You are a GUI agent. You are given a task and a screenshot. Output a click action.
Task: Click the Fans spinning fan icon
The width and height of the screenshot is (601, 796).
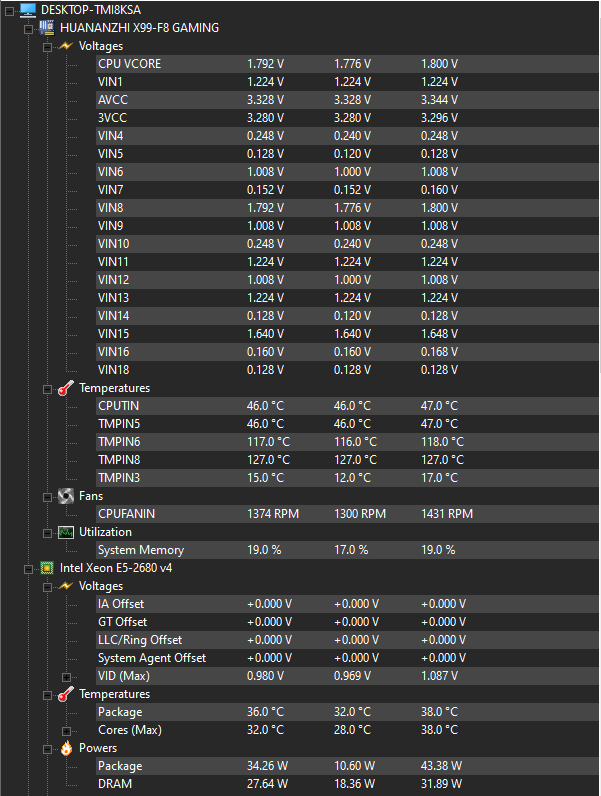66,496
